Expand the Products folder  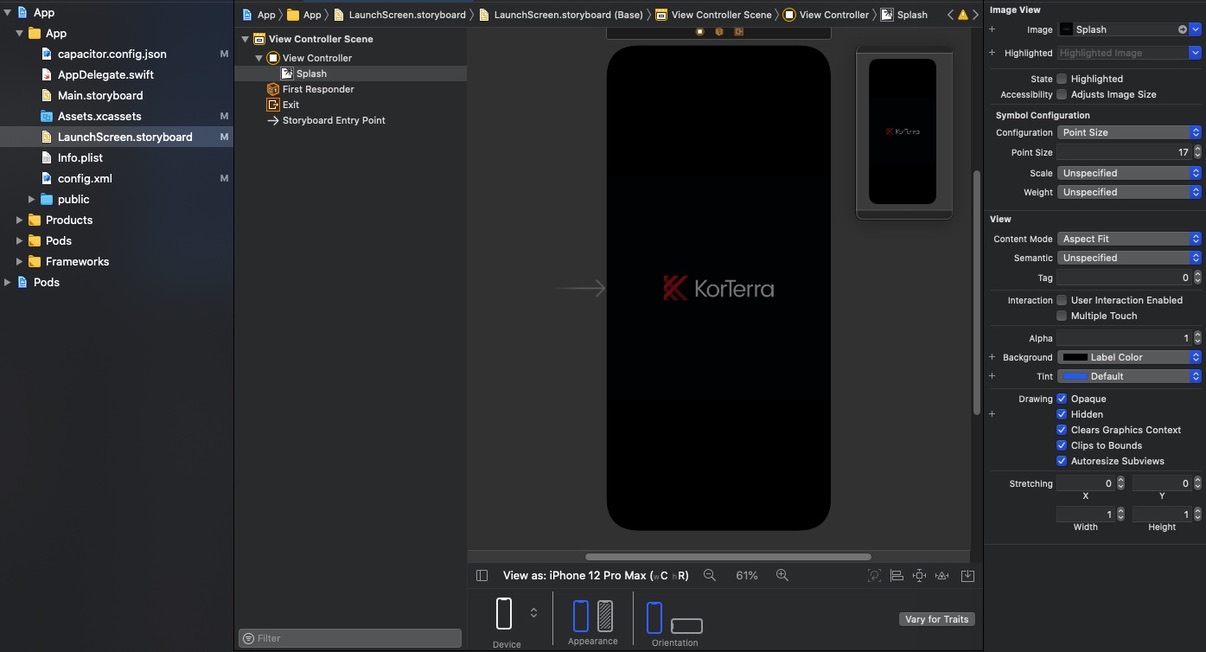pos(19,220)
